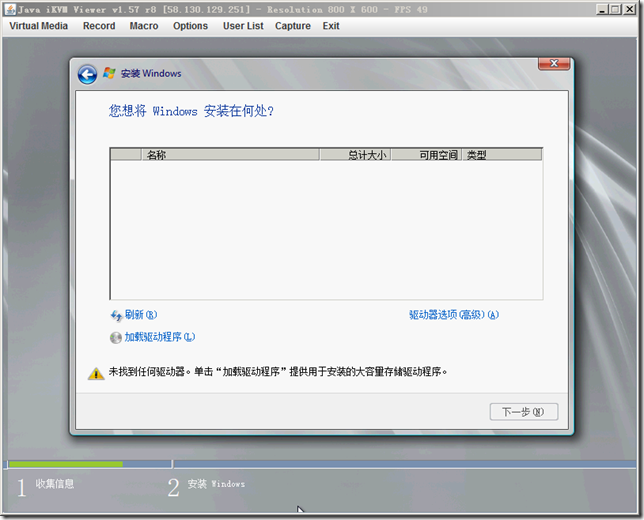Click the 您想将 Windows 安装在何处 heading
Viewport: 644px width, 520px height.
tap(191, 111)
